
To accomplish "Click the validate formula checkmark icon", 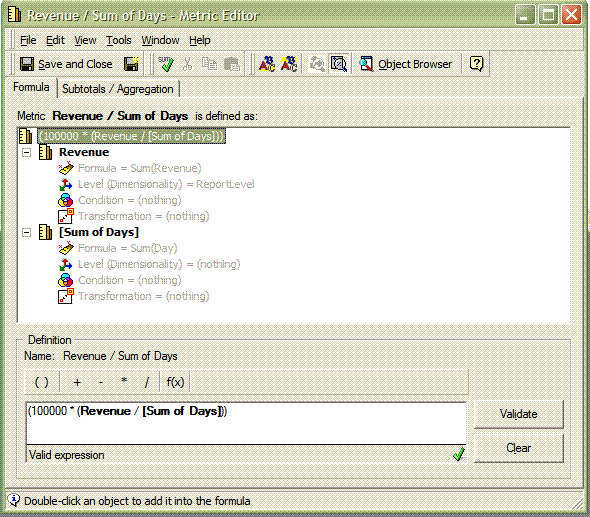I will coord(166,64).
